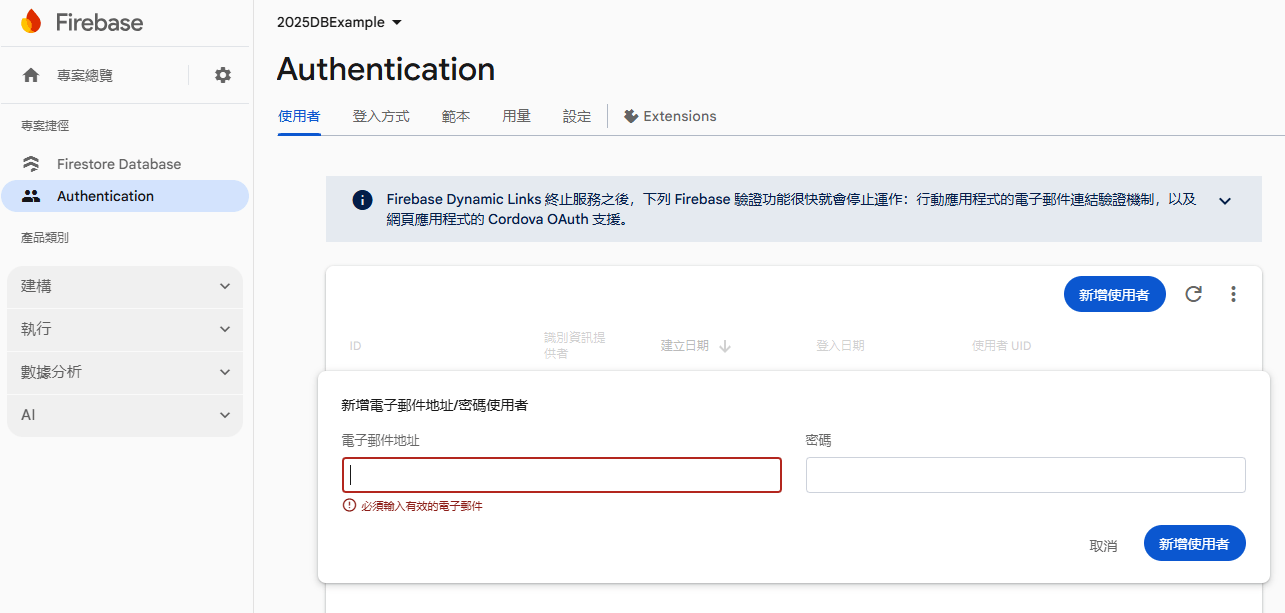Expand the Dynamic Links notice banner
The width and height of the screenshot is (1285, 613).
[1225, 201]
